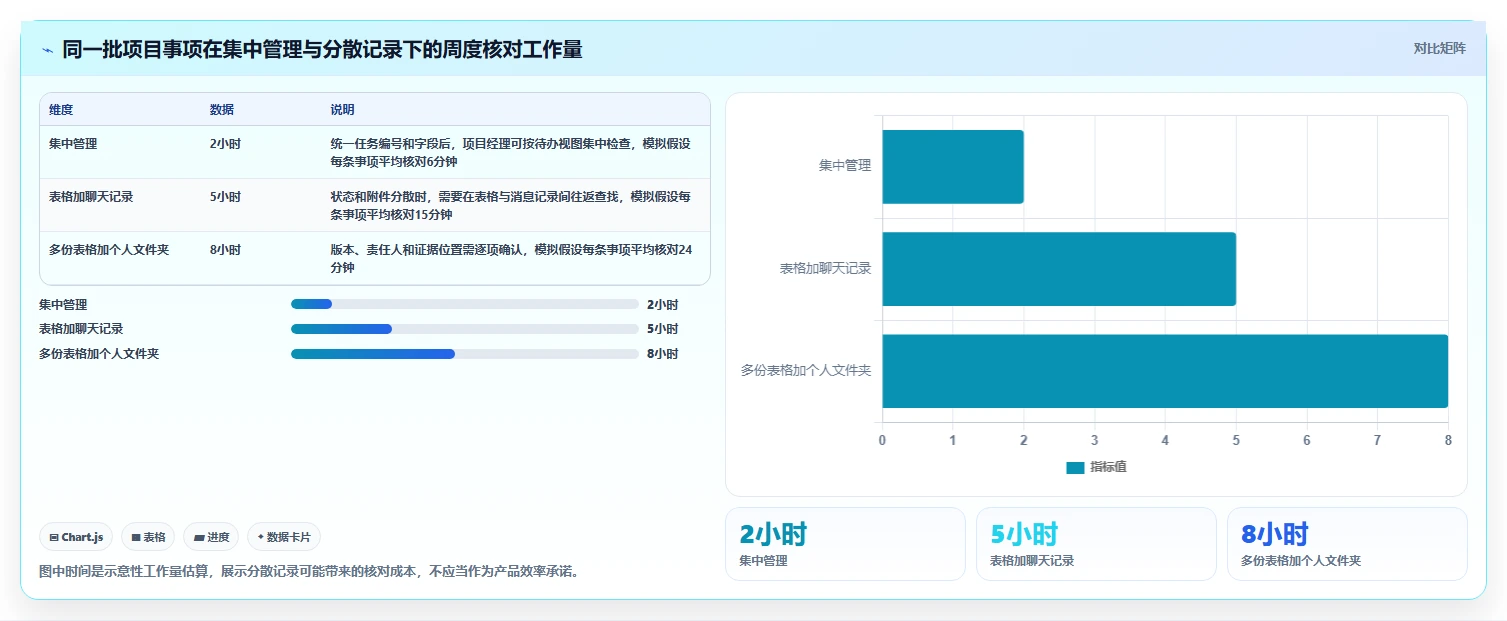Open the 5小时 表格加聊天记录 data card

pos(1096,544)
